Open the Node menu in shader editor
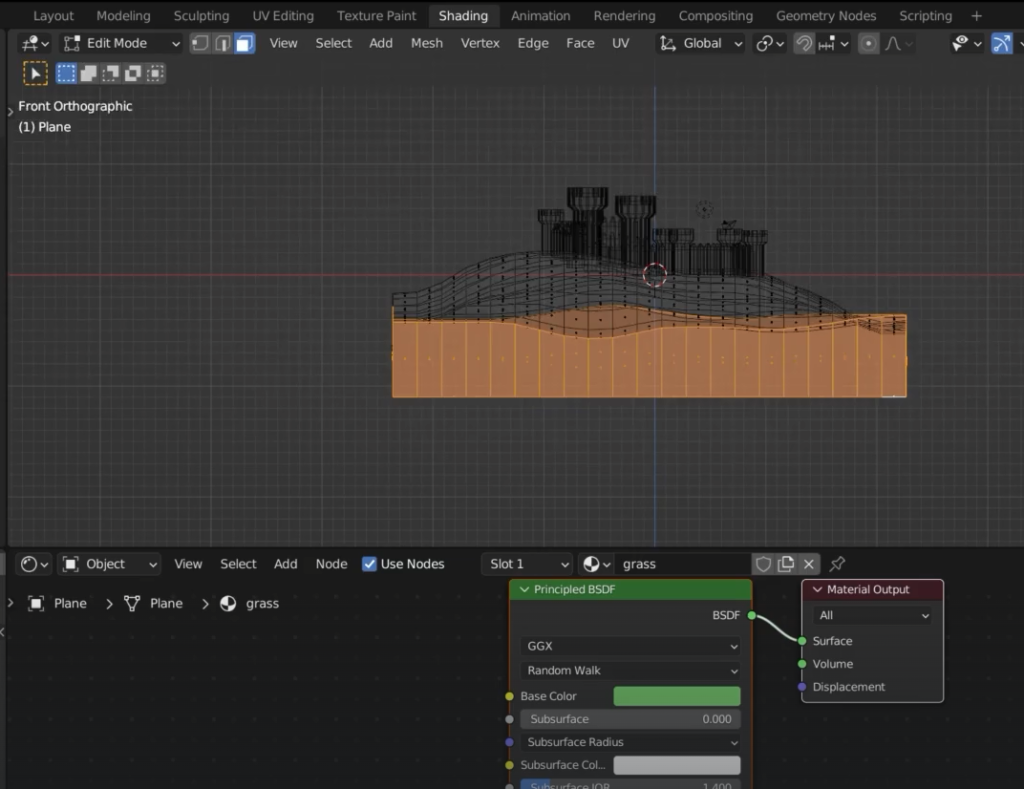This screenshot has width=1024, height=789. coord(331,564)
